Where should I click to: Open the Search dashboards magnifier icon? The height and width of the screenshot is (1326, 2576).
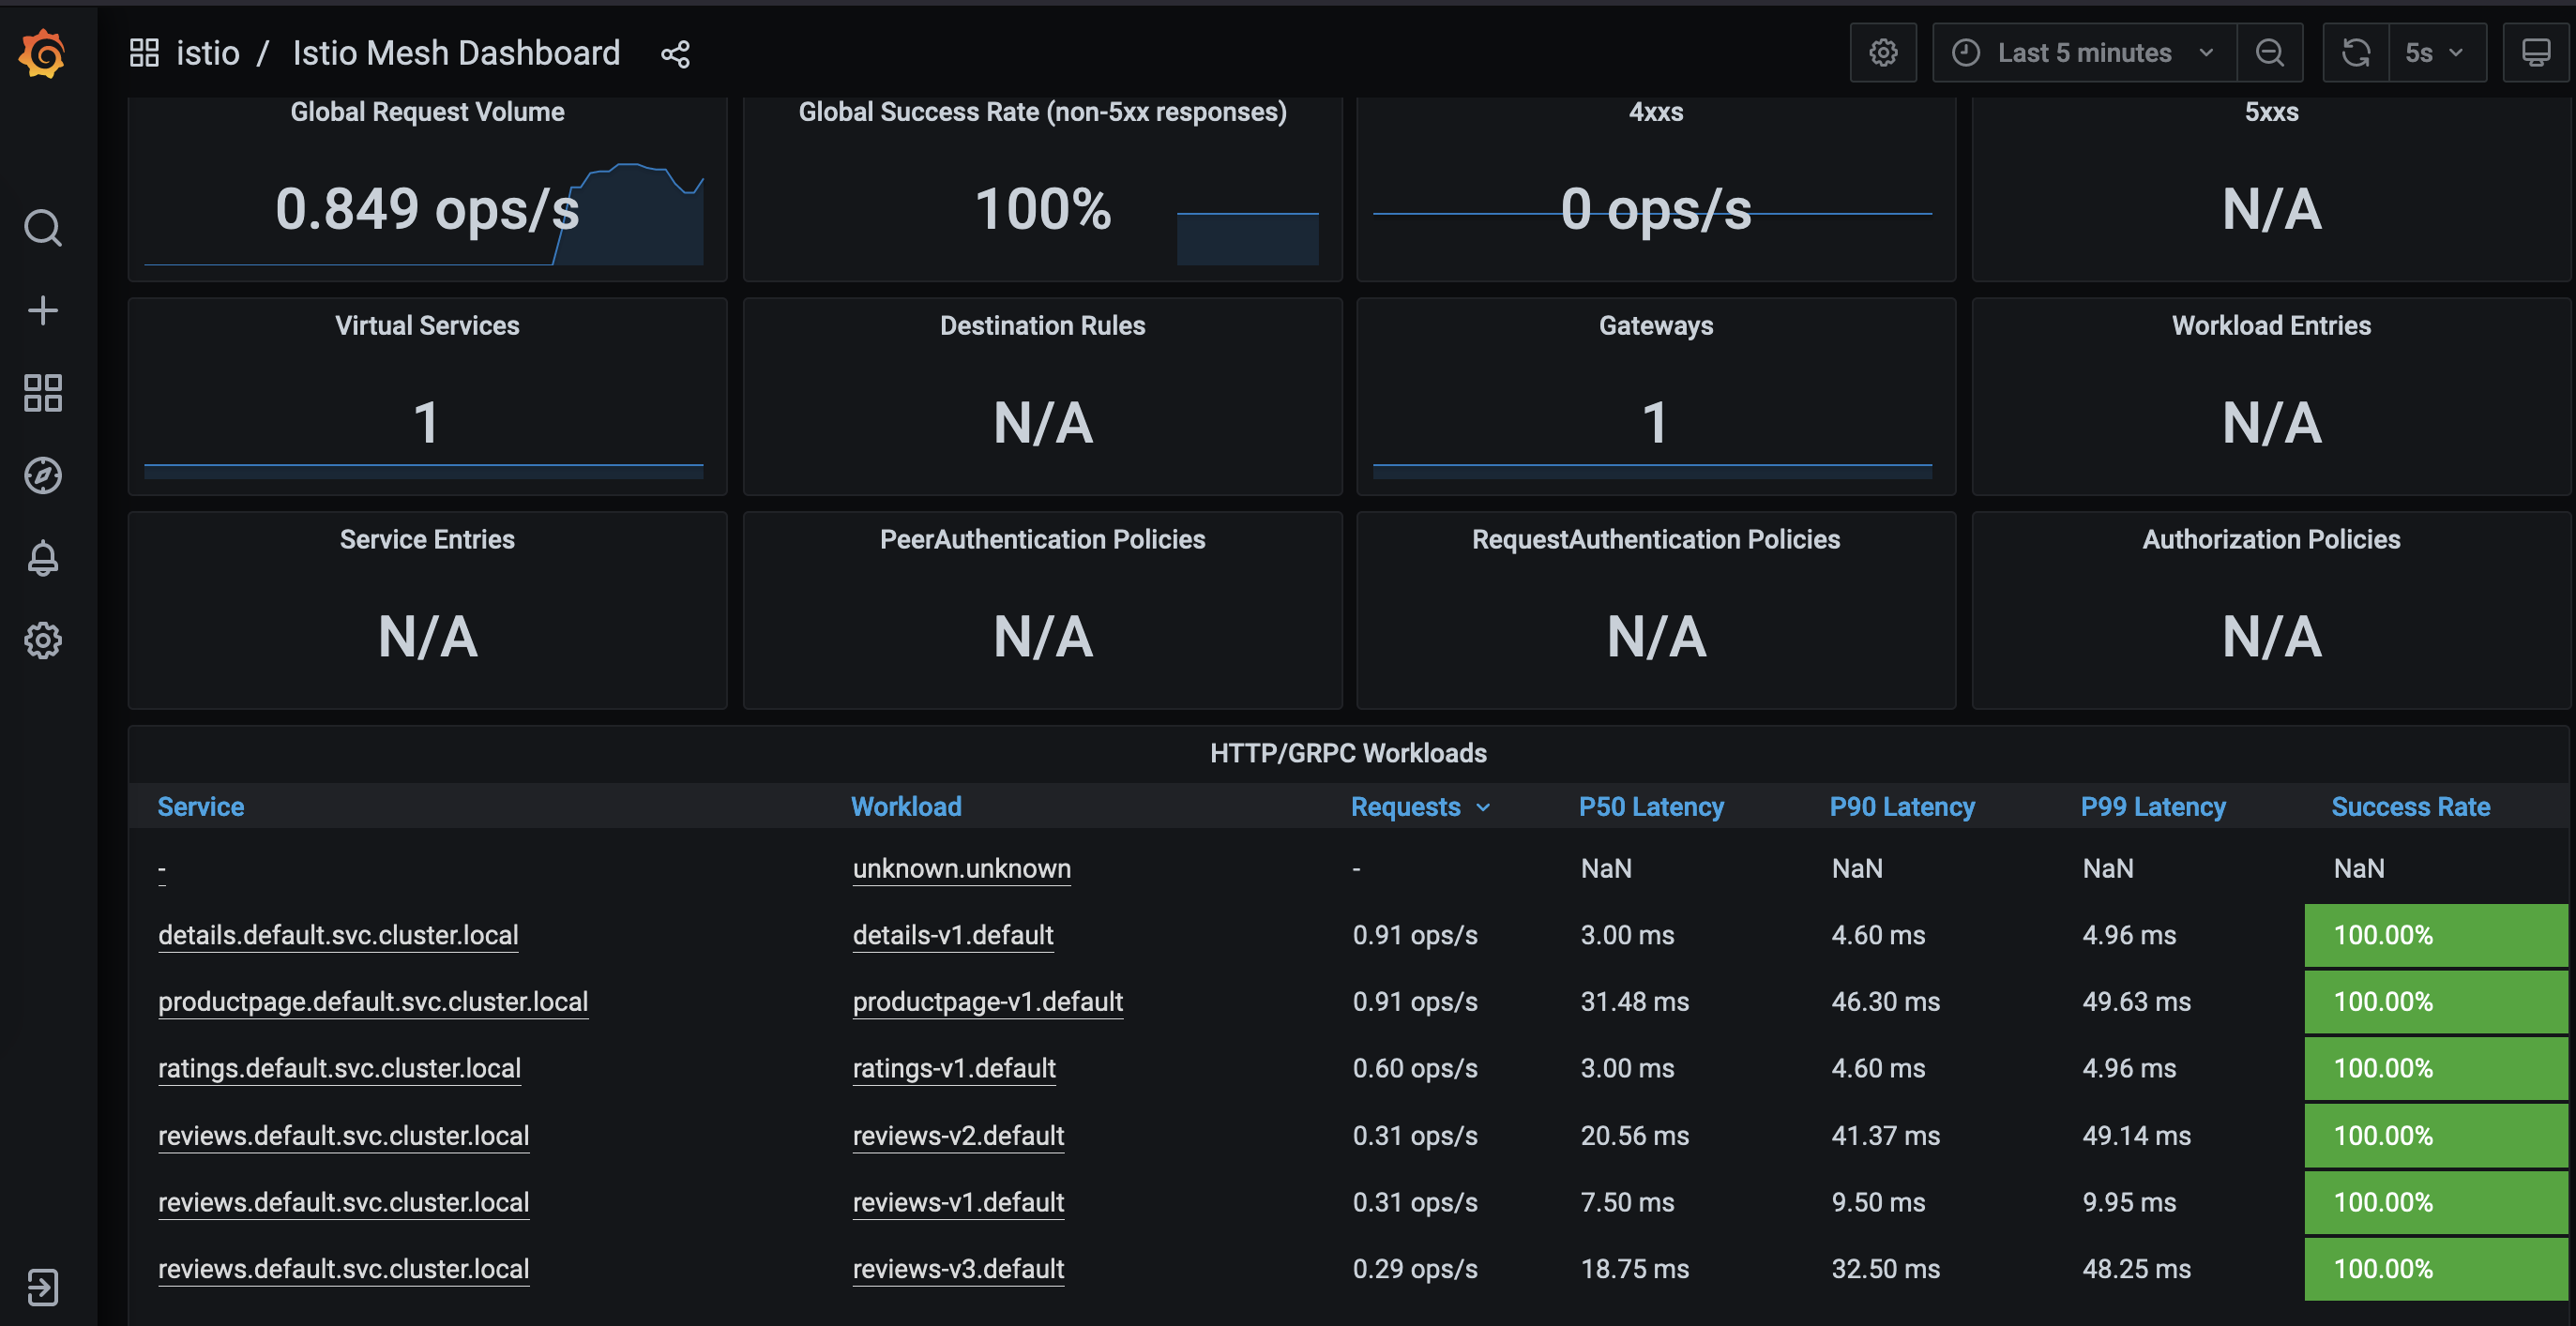[x=42, y=228]
